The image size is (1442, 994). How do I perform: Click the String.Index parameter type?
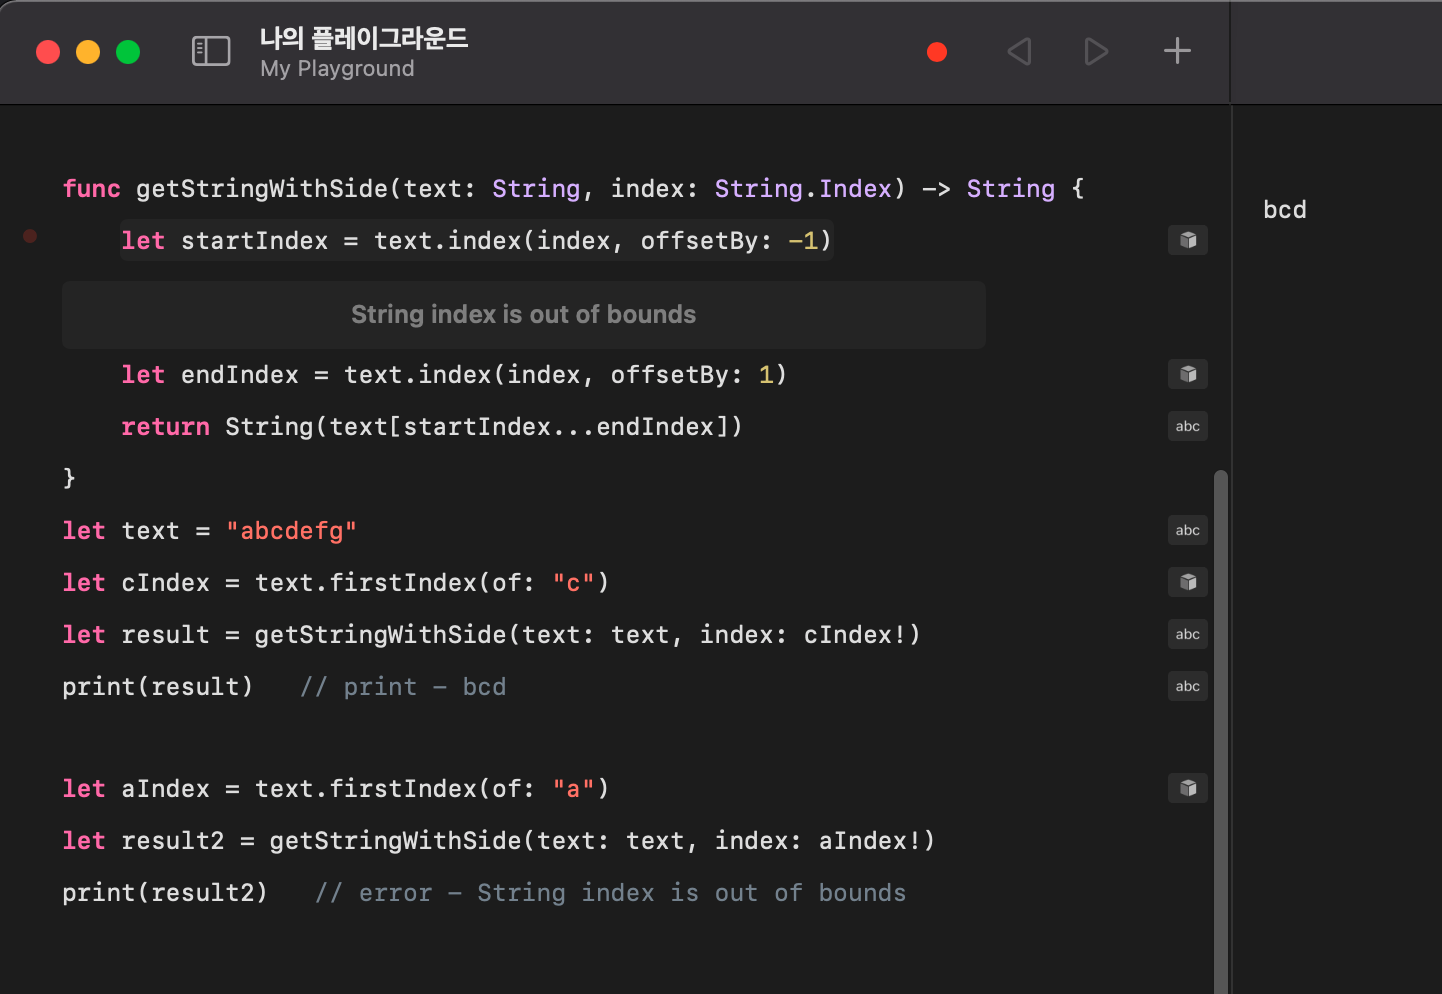803,189
